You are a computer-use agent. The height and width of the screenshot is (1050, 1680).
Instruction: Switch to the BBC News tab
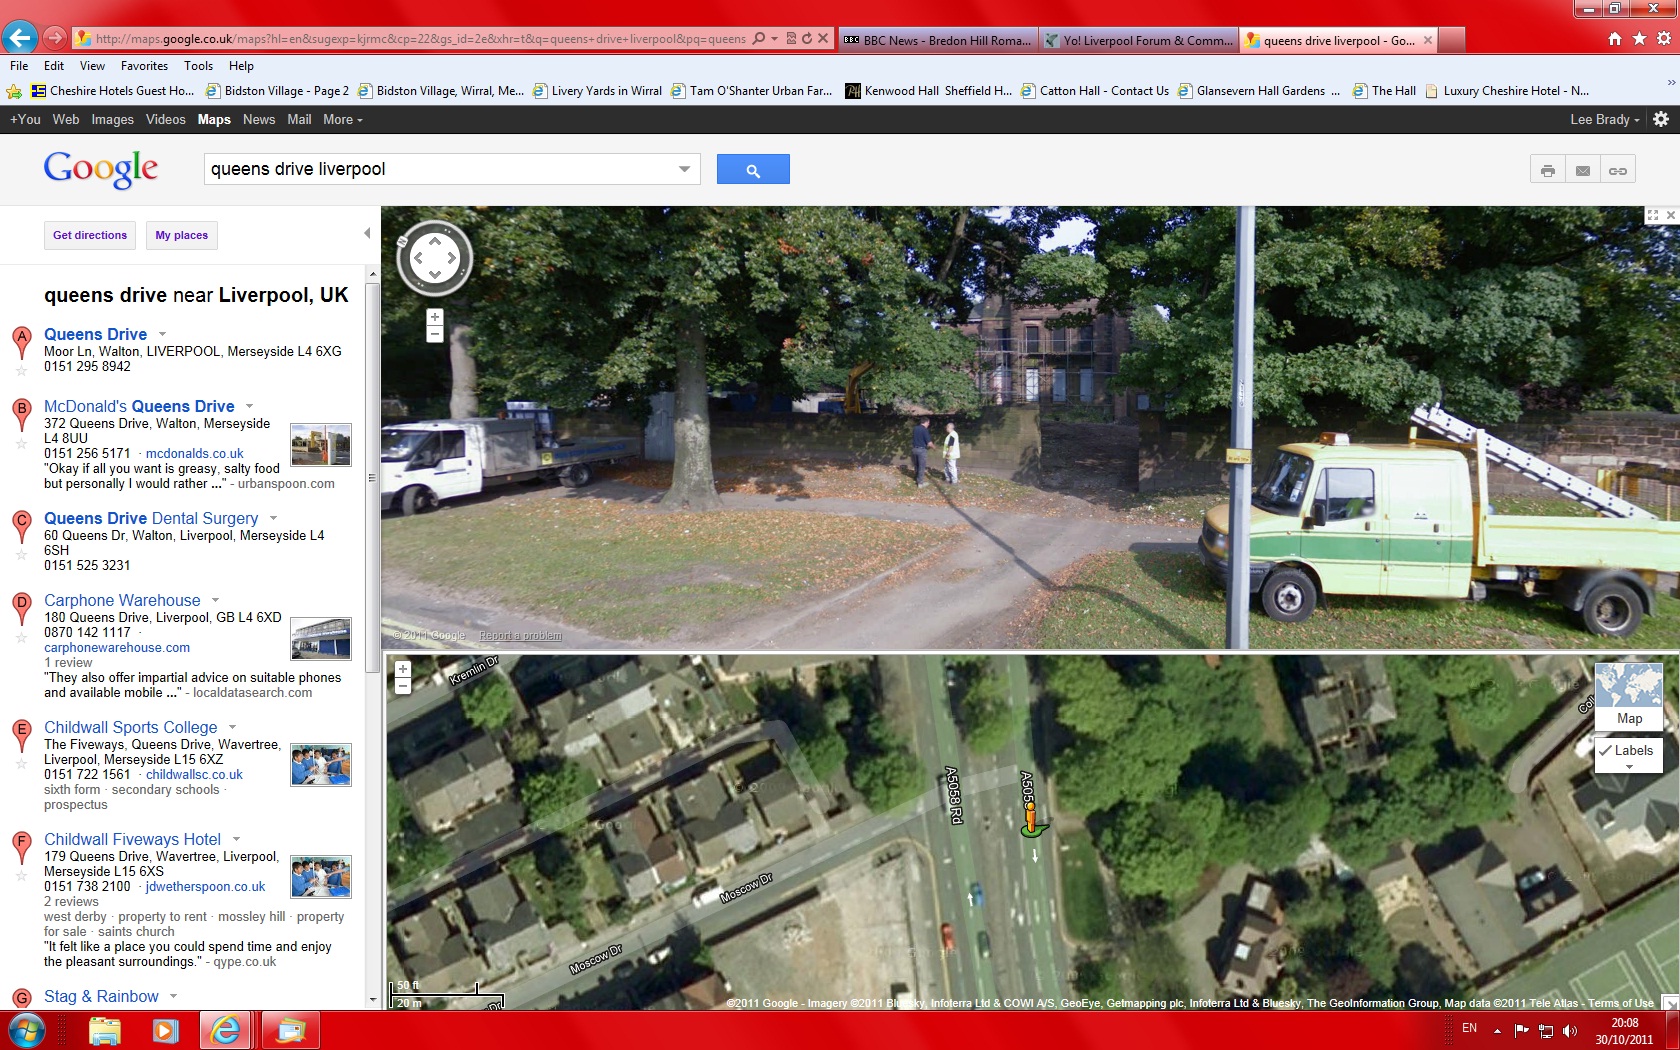pos(937,40)
